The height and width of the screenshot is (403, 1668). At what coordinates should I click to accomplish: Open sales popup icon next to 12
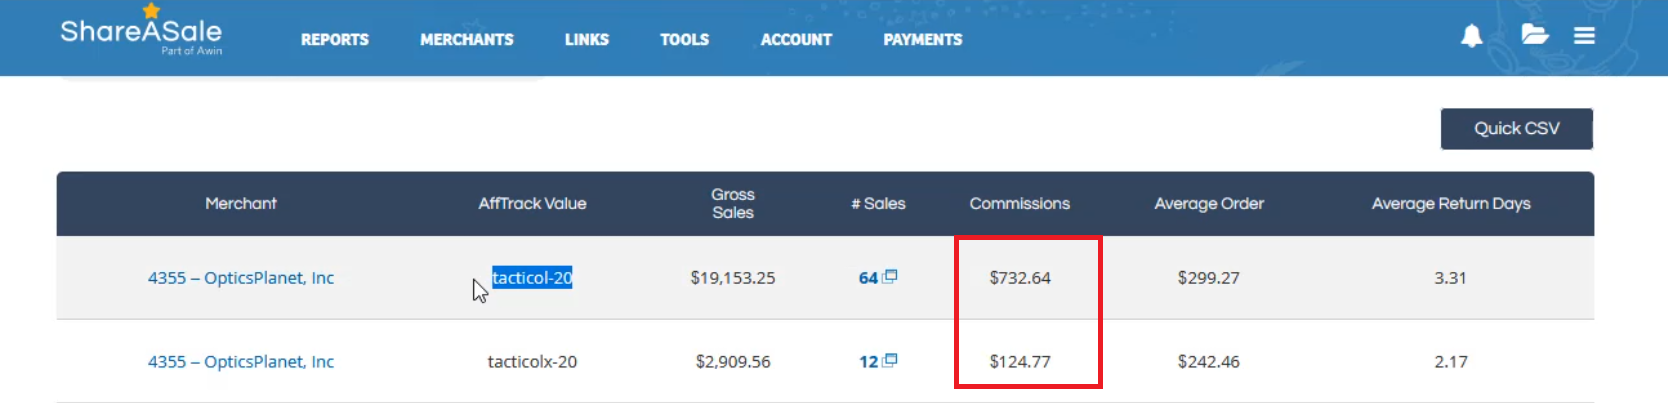tap(890, 361)
